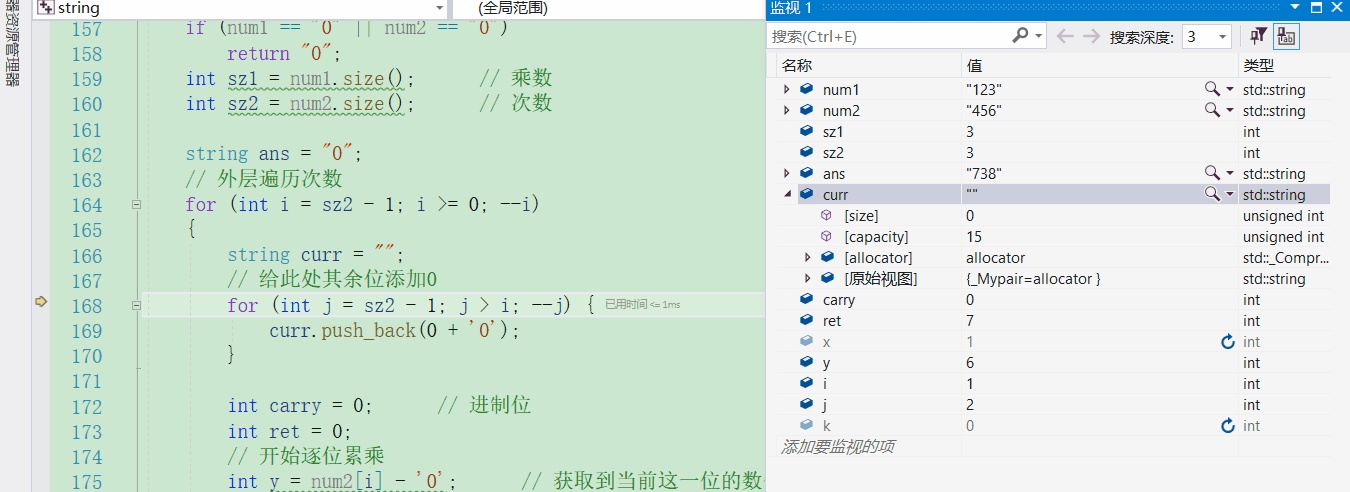Click the value "738" of ans
1350x492 pixels.
pyautogui.click(x=984, y=174)
